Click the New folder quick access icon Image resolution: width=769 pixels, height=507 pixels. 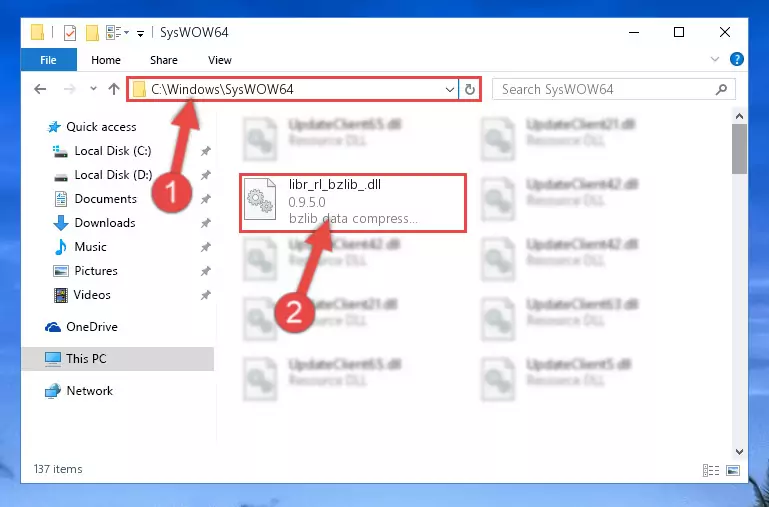point(92,33)
